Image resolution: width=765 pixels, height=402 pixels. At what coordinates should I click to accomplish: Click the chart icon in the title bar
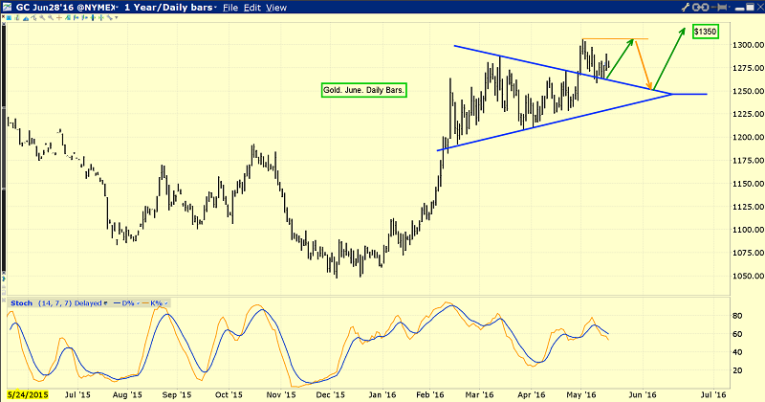(x=8, y=7)
